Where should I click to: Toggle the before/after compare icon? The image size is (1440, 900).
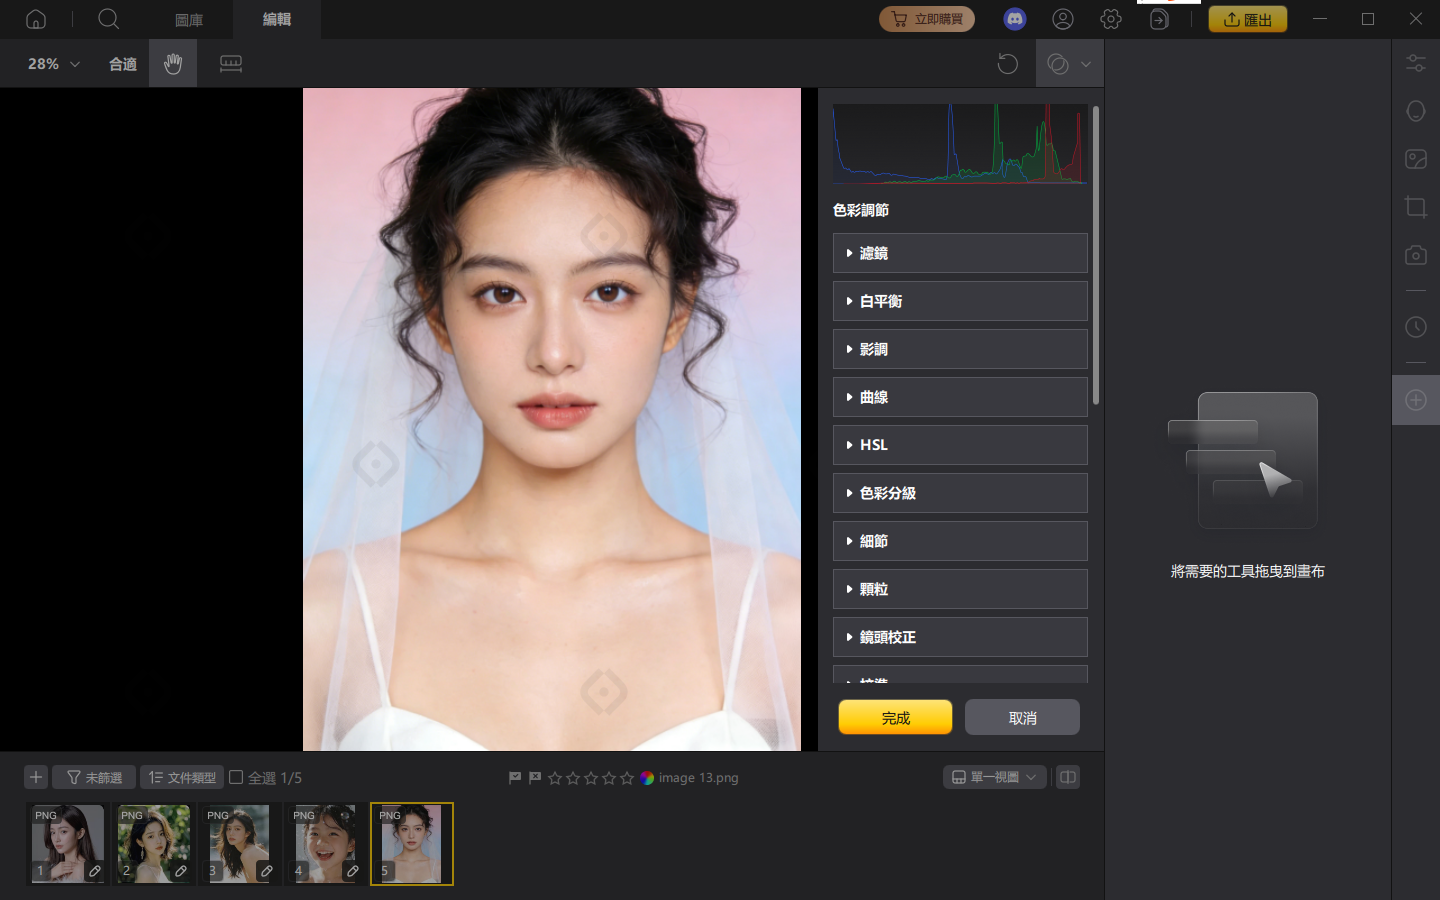1067,777
